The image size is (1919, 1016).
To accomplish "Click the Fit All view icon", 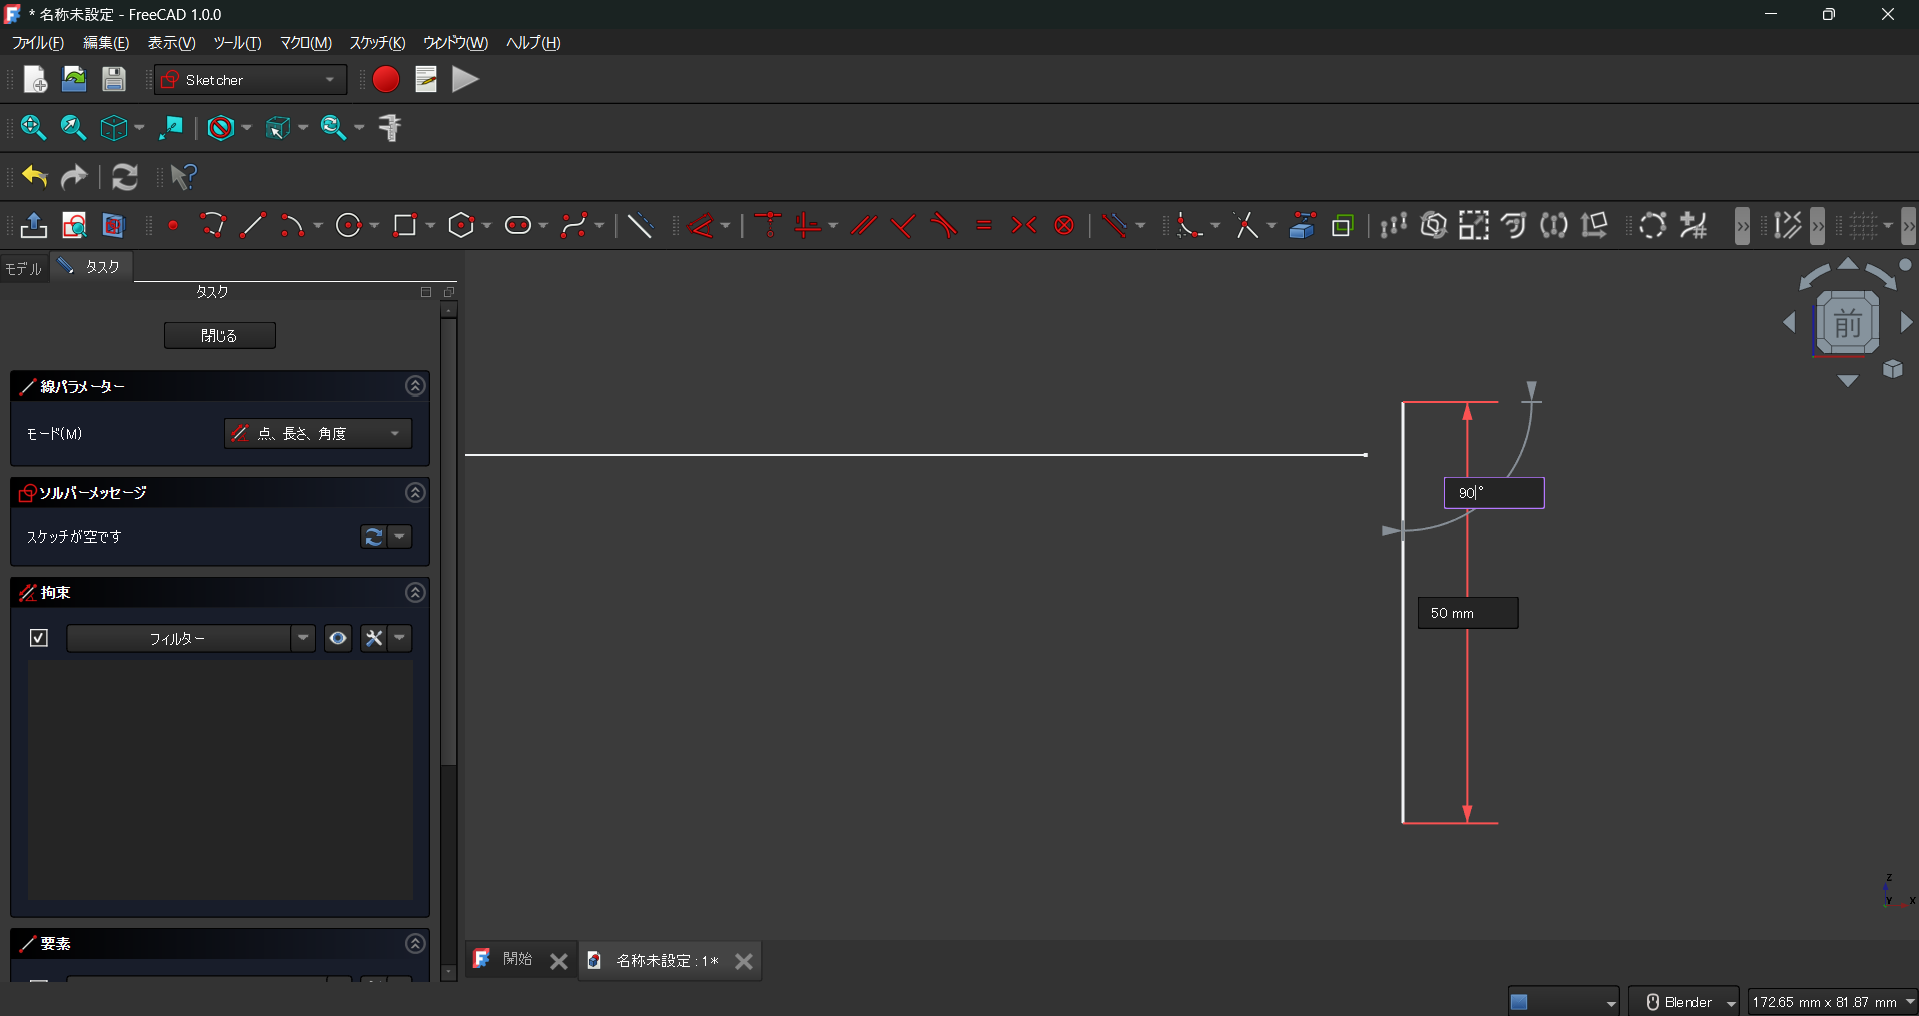I will [x=33, y=128].
